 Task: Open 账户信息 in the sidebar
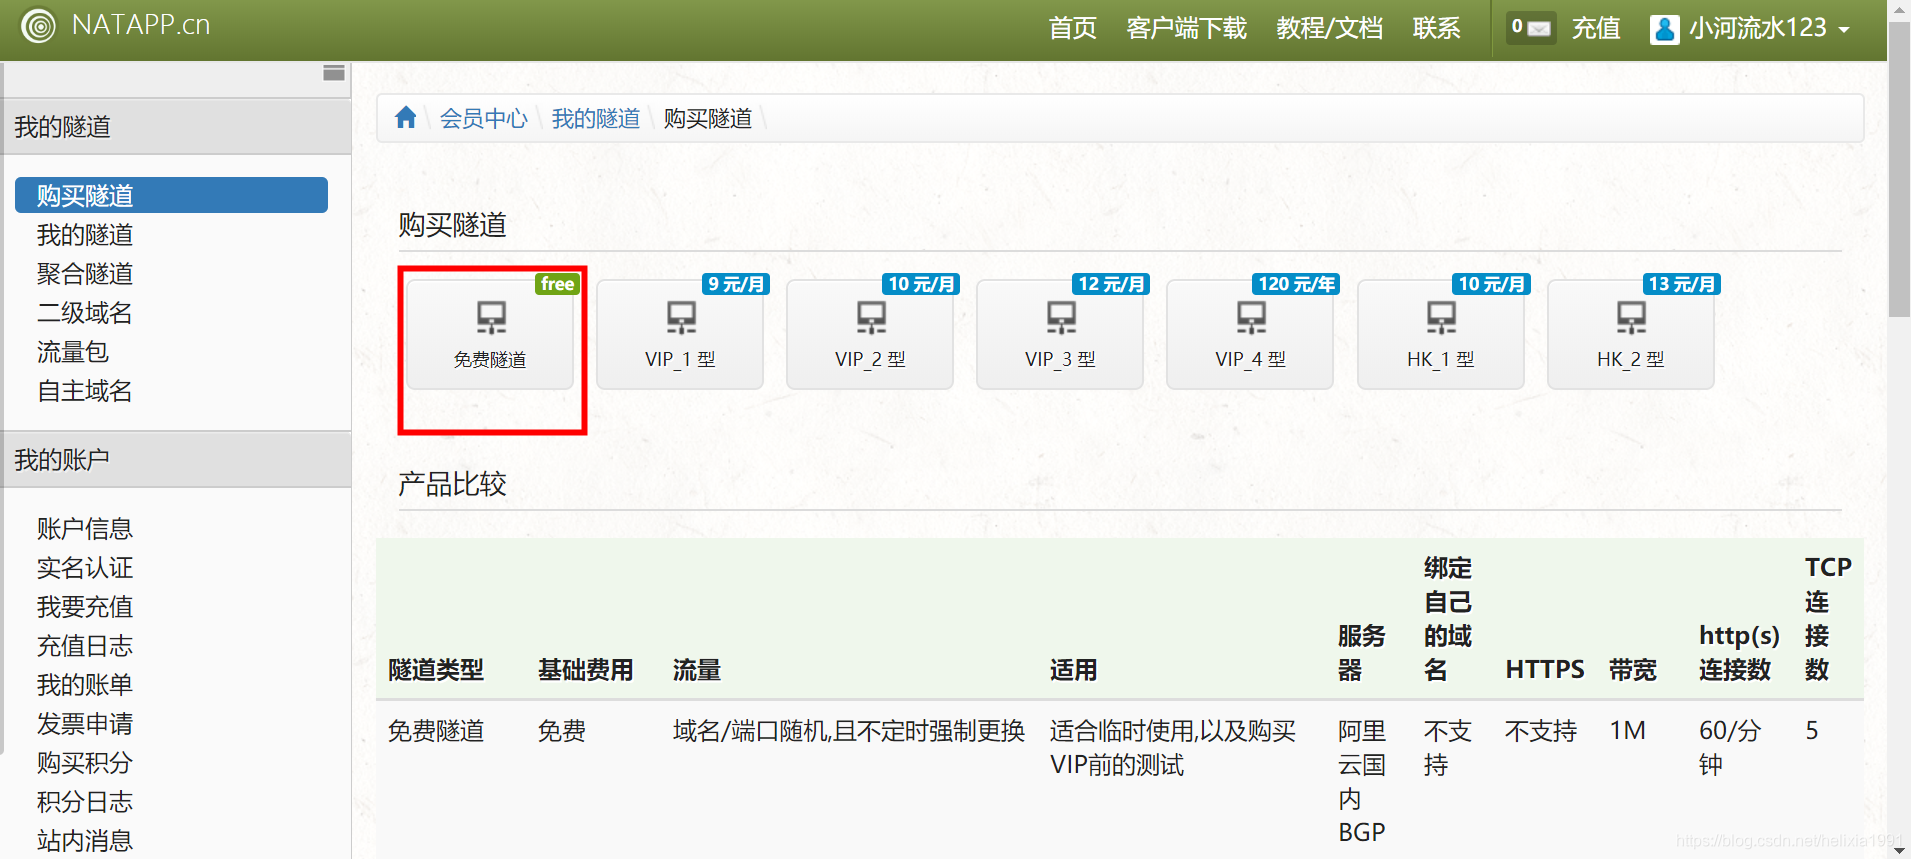pyautogui.click(x=85, y=529)
